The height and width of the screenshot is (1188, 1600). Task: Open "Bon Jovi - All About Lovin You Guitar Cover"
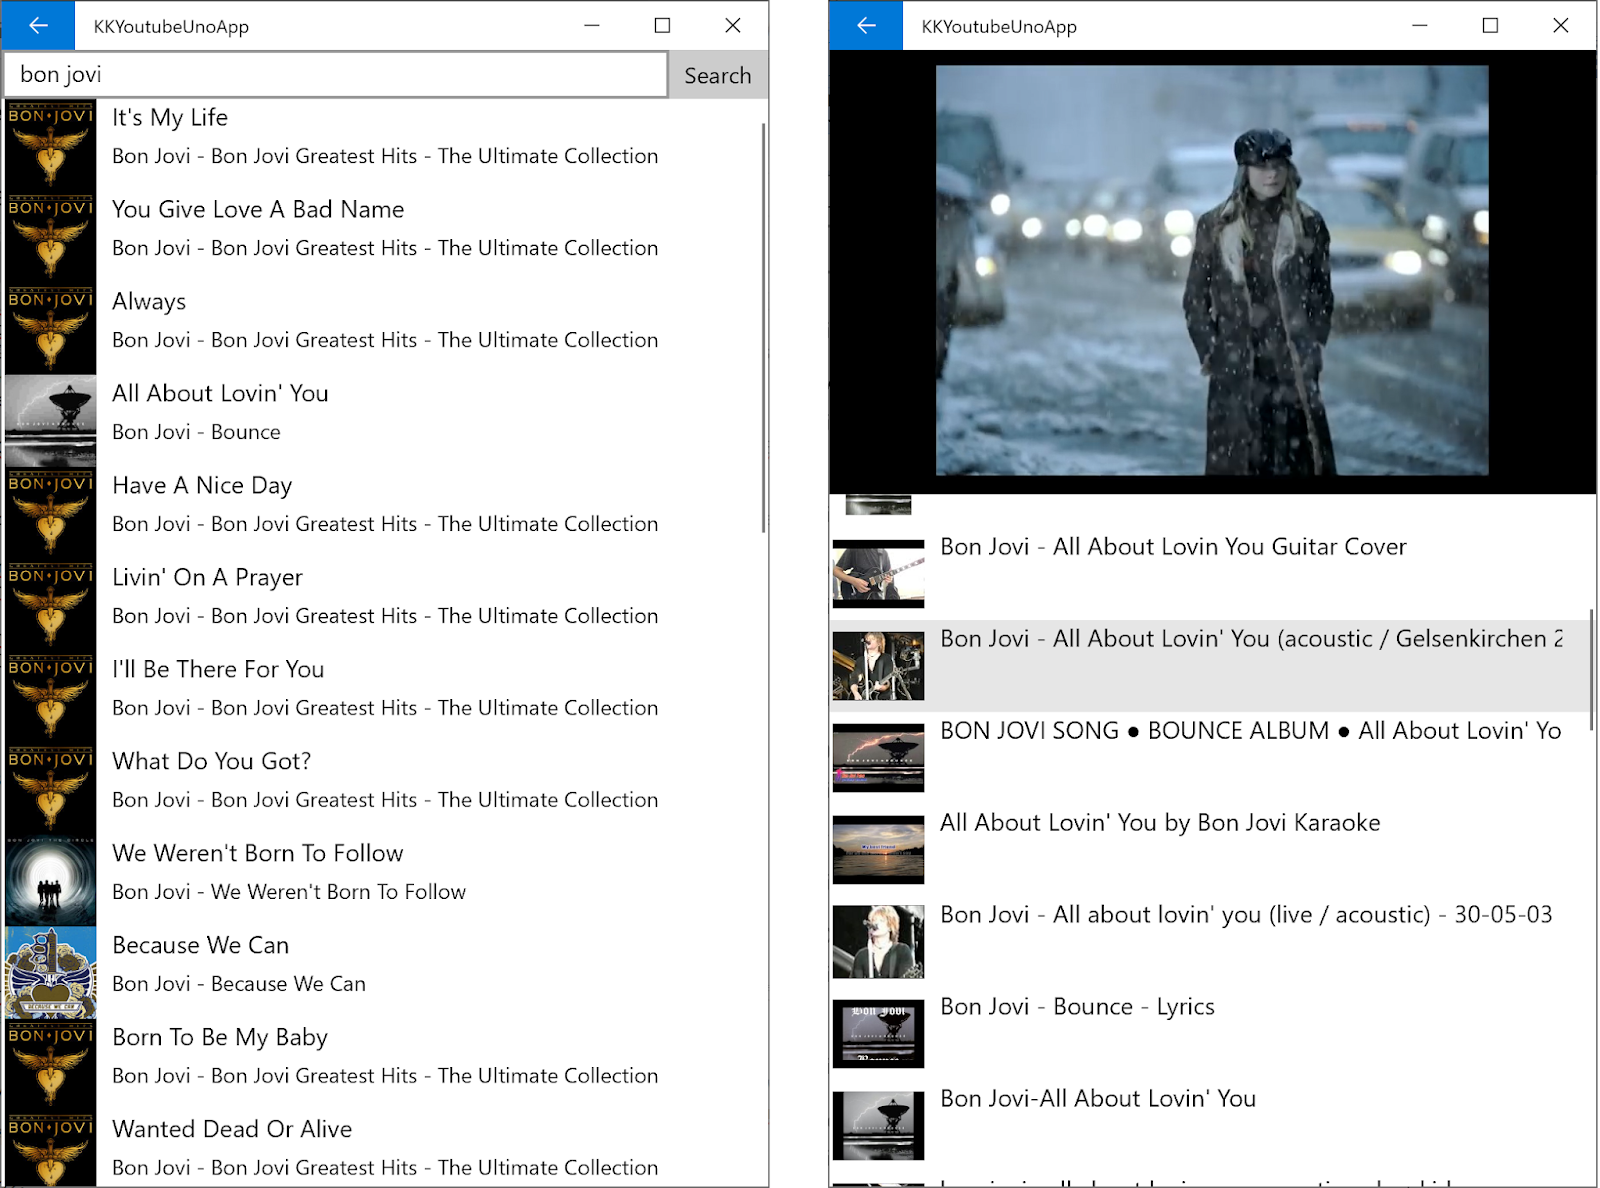(1173, 547)
